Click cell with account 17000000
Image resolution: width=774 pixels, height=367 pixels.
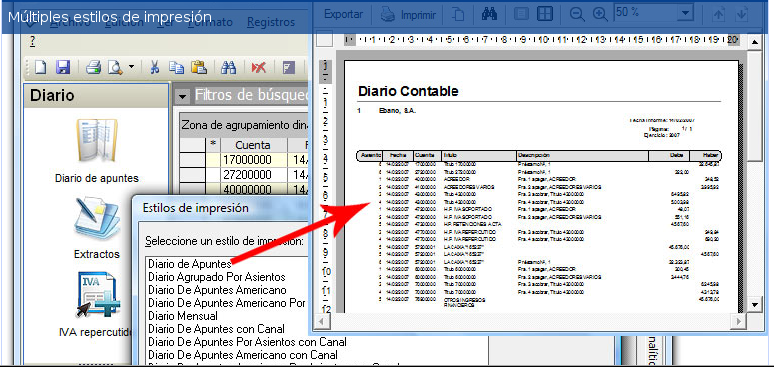254,160
